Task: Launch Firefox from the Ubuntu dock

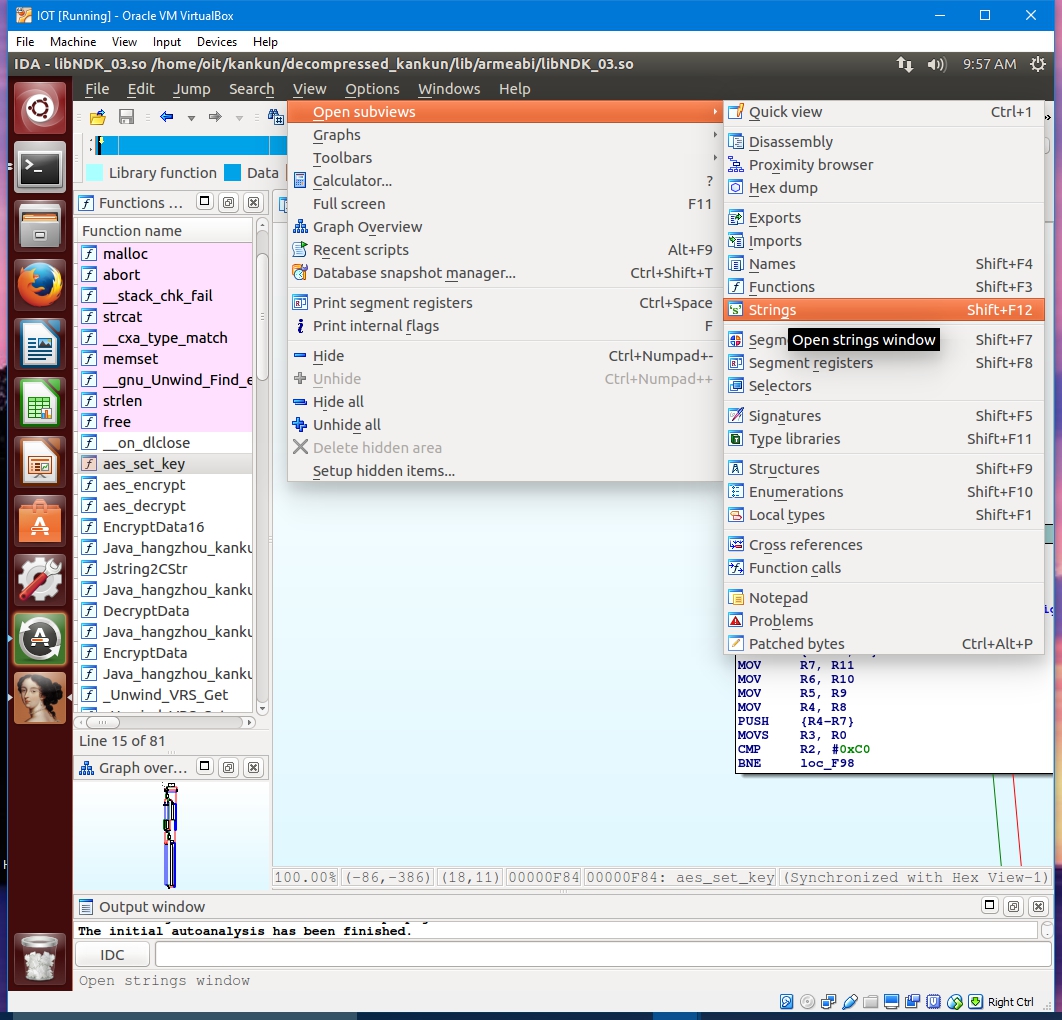Action: [39, 284]
